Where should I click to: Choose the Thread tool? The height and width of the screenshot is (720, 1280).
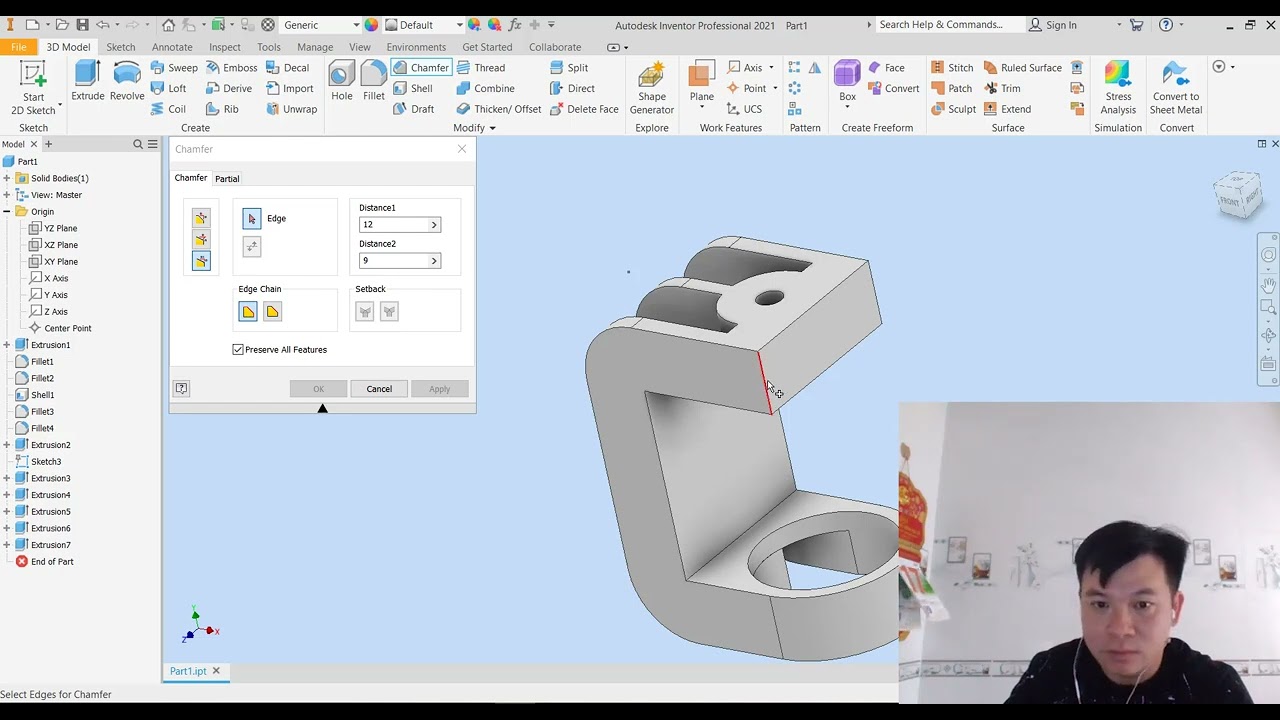(x=481, y=68)
